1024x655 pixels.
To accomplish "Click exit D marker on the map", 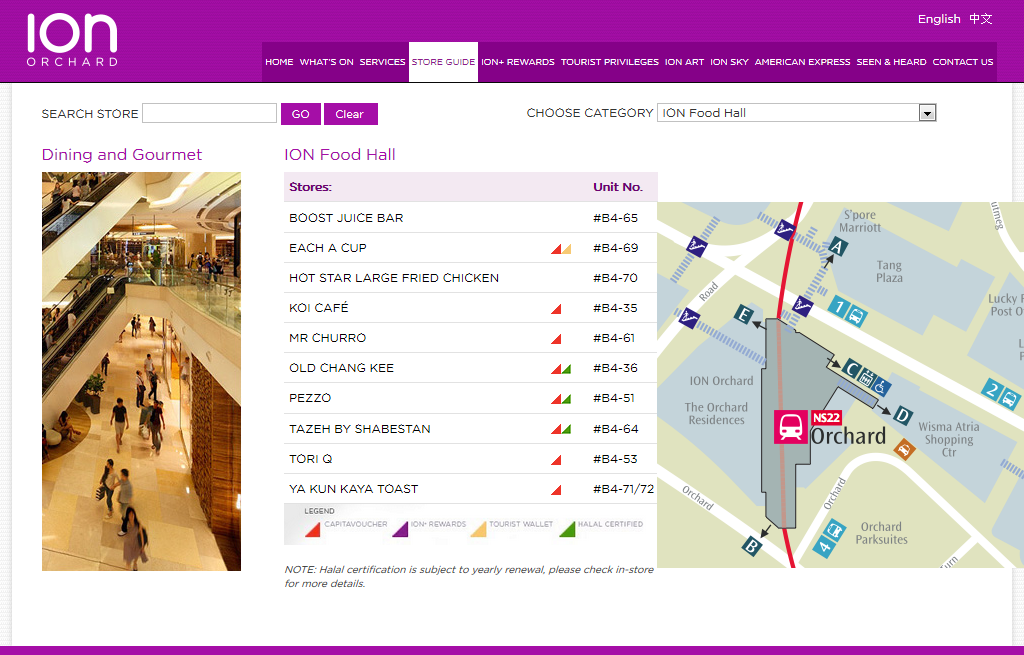I will point(903,415).
